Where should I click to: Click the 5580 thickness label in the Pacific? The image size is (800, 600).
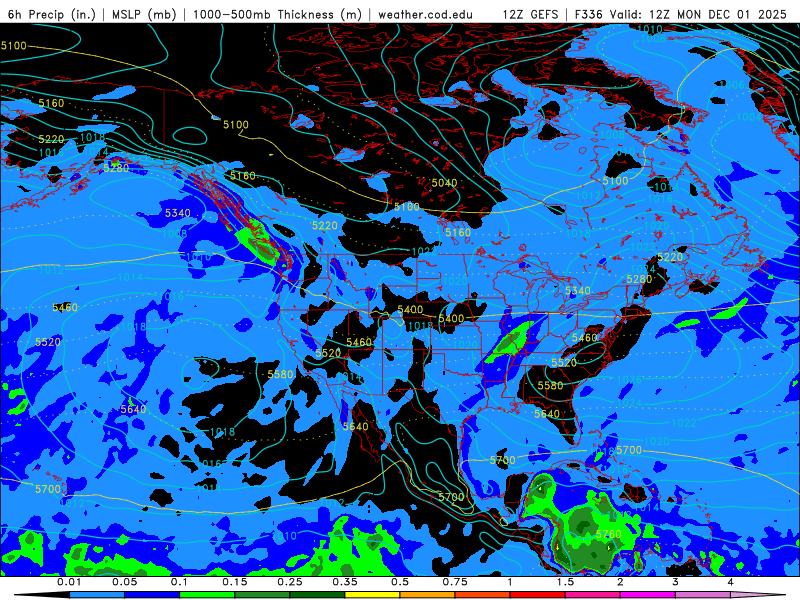point(281,374)
